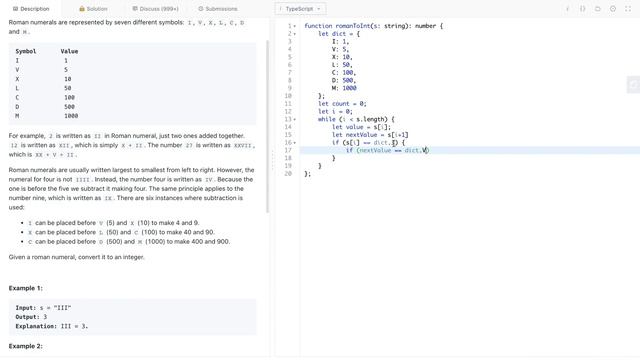The width and height of the screenshot is (640, 360).
Task: Click the editor info icon
Action: [567, 9]
